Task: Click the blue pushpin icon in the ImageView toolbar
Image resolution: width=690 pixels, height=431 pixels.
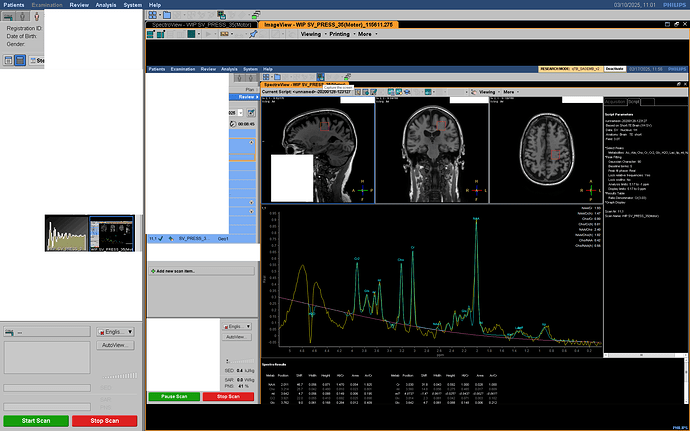Action: [253, 34]
